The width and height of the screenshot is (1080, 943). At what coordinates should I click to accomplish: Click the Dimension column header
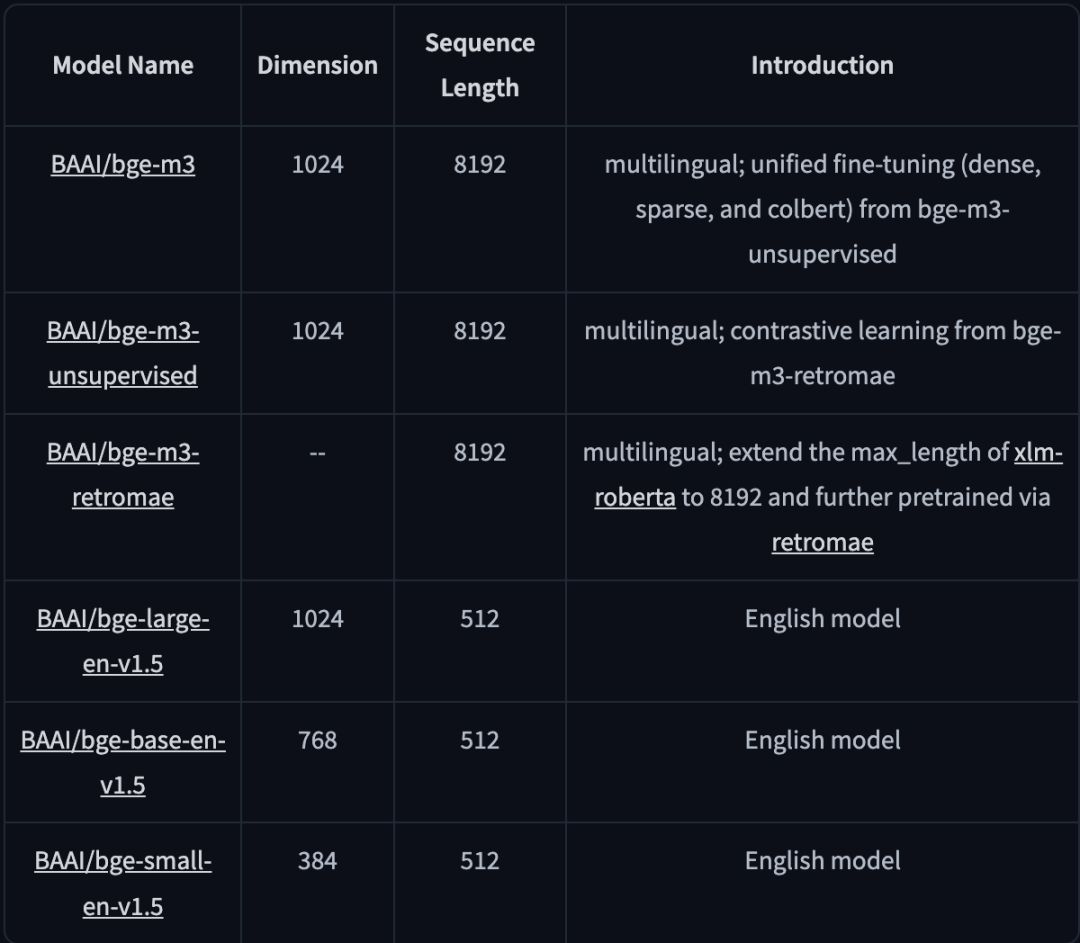pyautogui.click(x=318, y=65)
